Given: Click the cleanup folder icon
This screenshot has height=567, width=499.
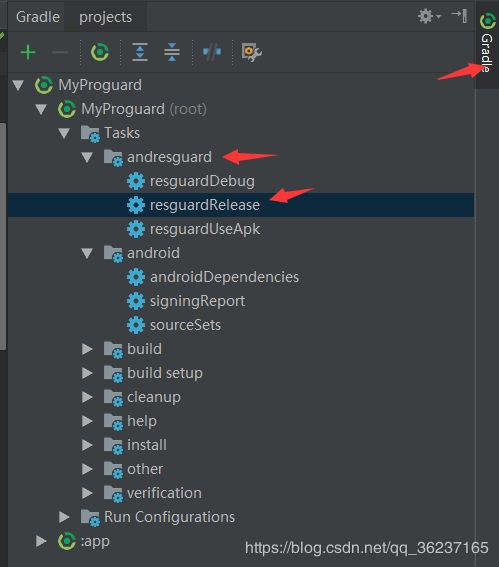Looking at the screenshot, I should click(113, 398).
